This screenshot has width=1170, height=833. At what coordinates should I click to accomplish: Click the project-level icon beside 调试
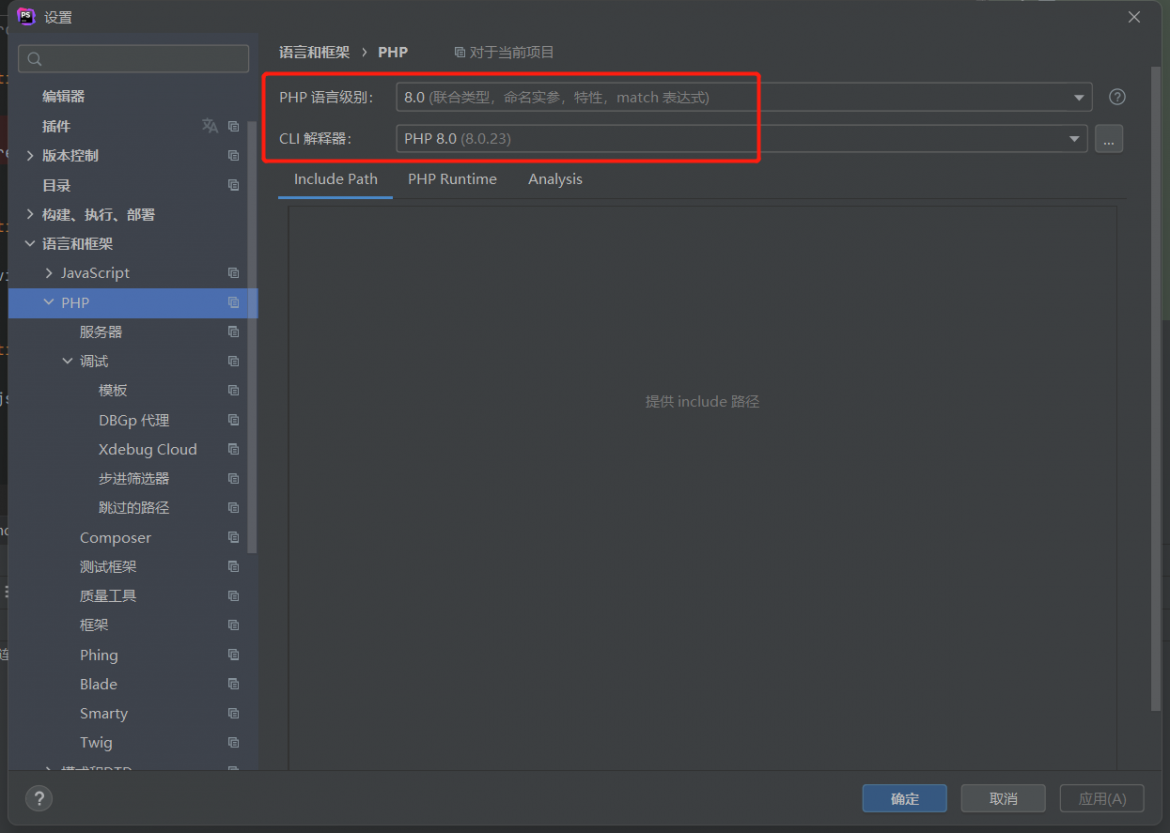click(x=234, y=361)
